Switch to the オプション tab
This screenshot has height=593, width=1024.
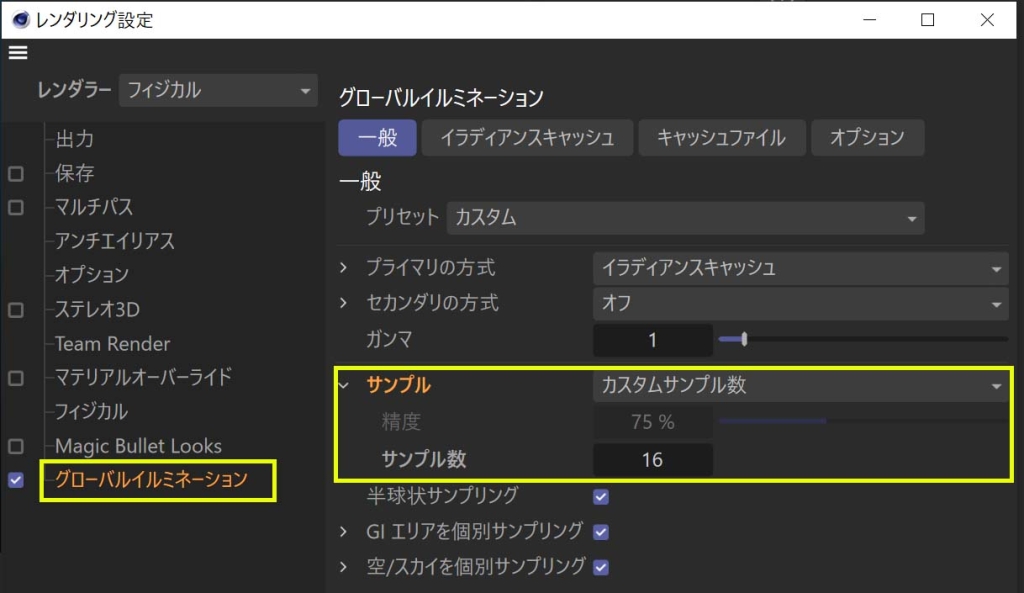867,138
